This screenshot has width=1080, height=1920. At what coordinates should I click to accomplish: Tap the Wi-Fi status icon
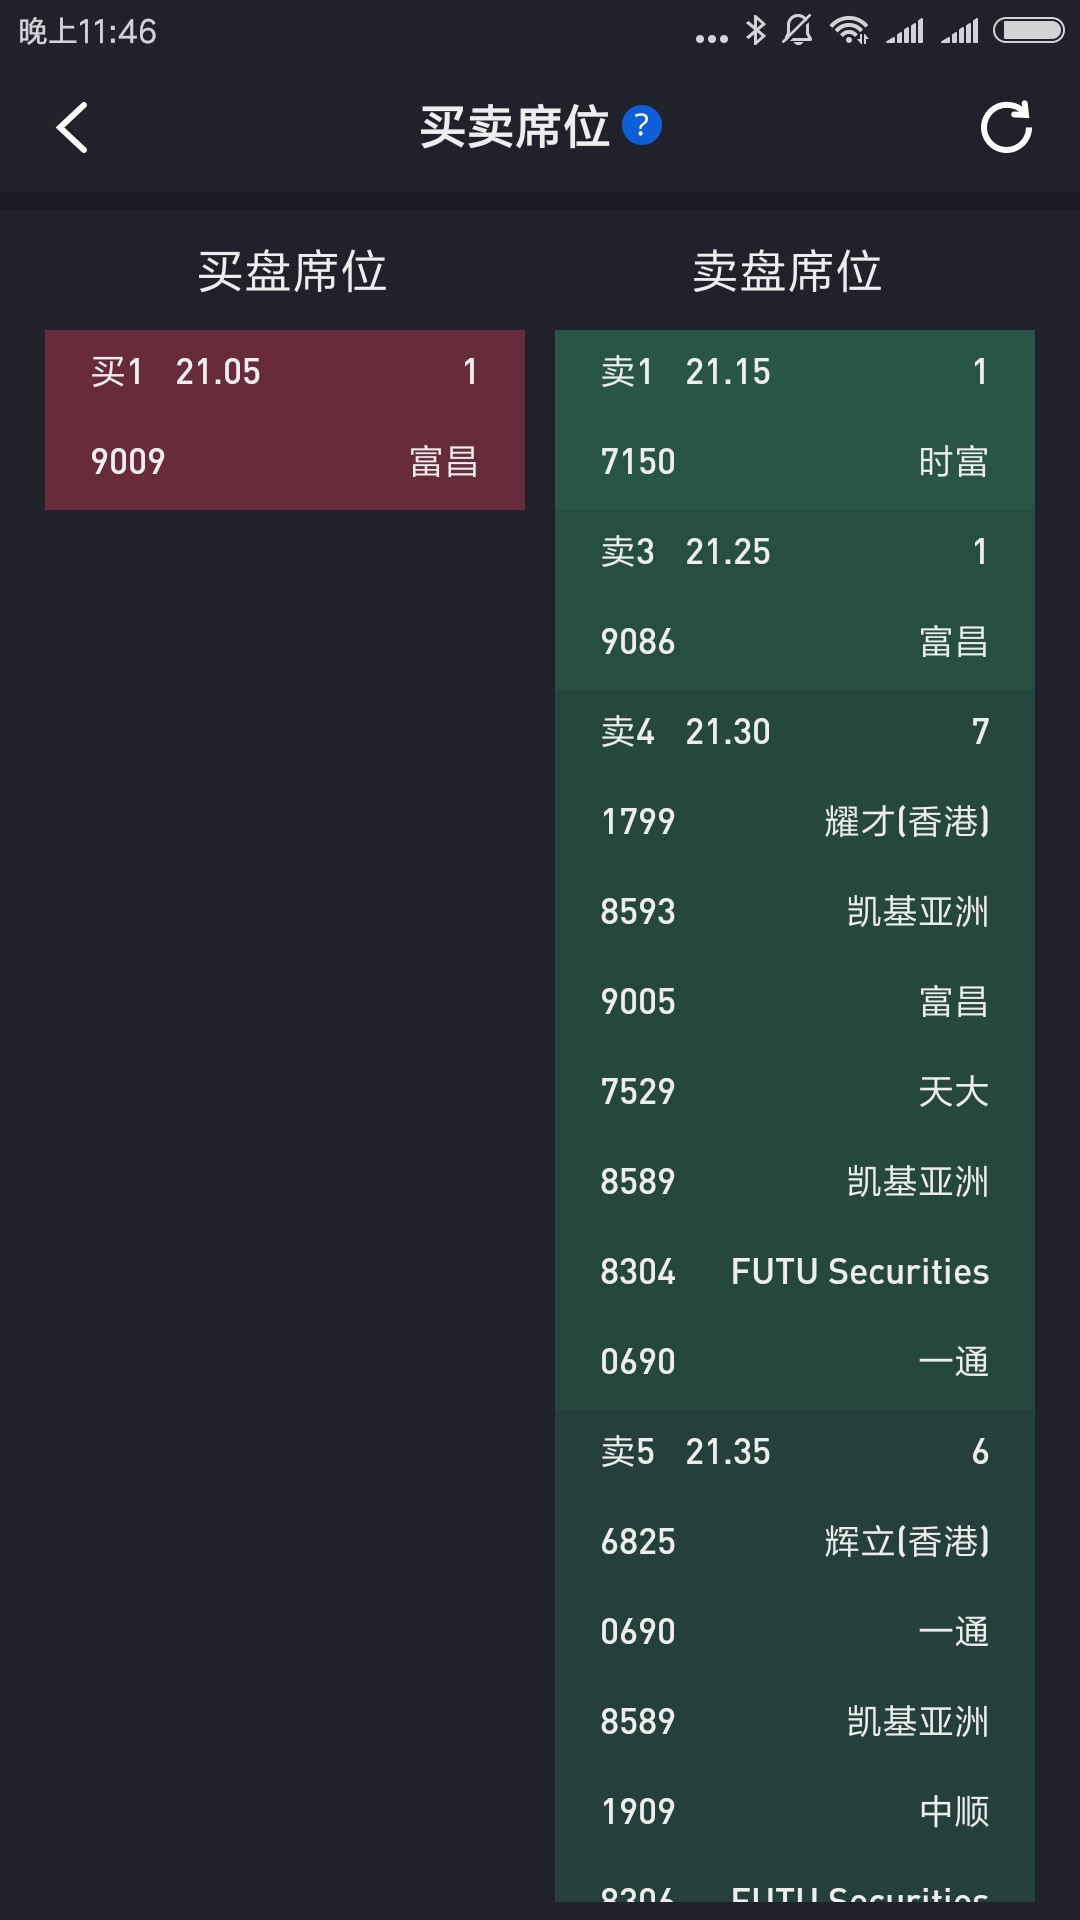(x=850, y=31)
